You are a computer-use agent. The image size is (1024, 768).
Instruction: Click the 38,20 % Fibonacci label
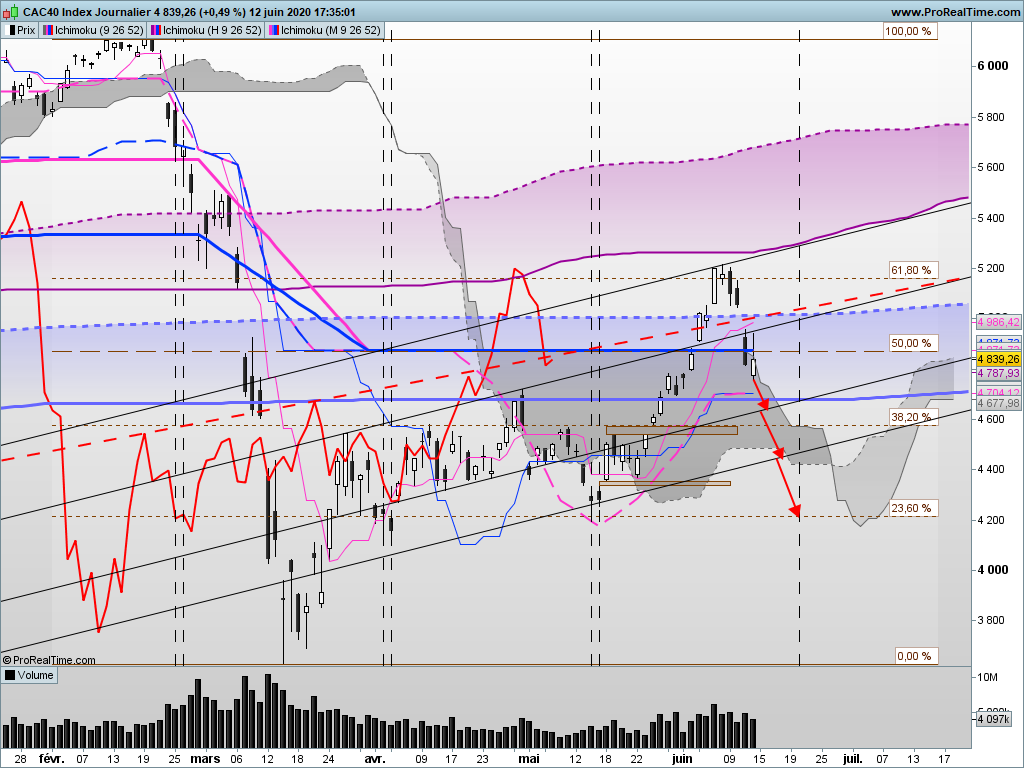click(911, 417)
